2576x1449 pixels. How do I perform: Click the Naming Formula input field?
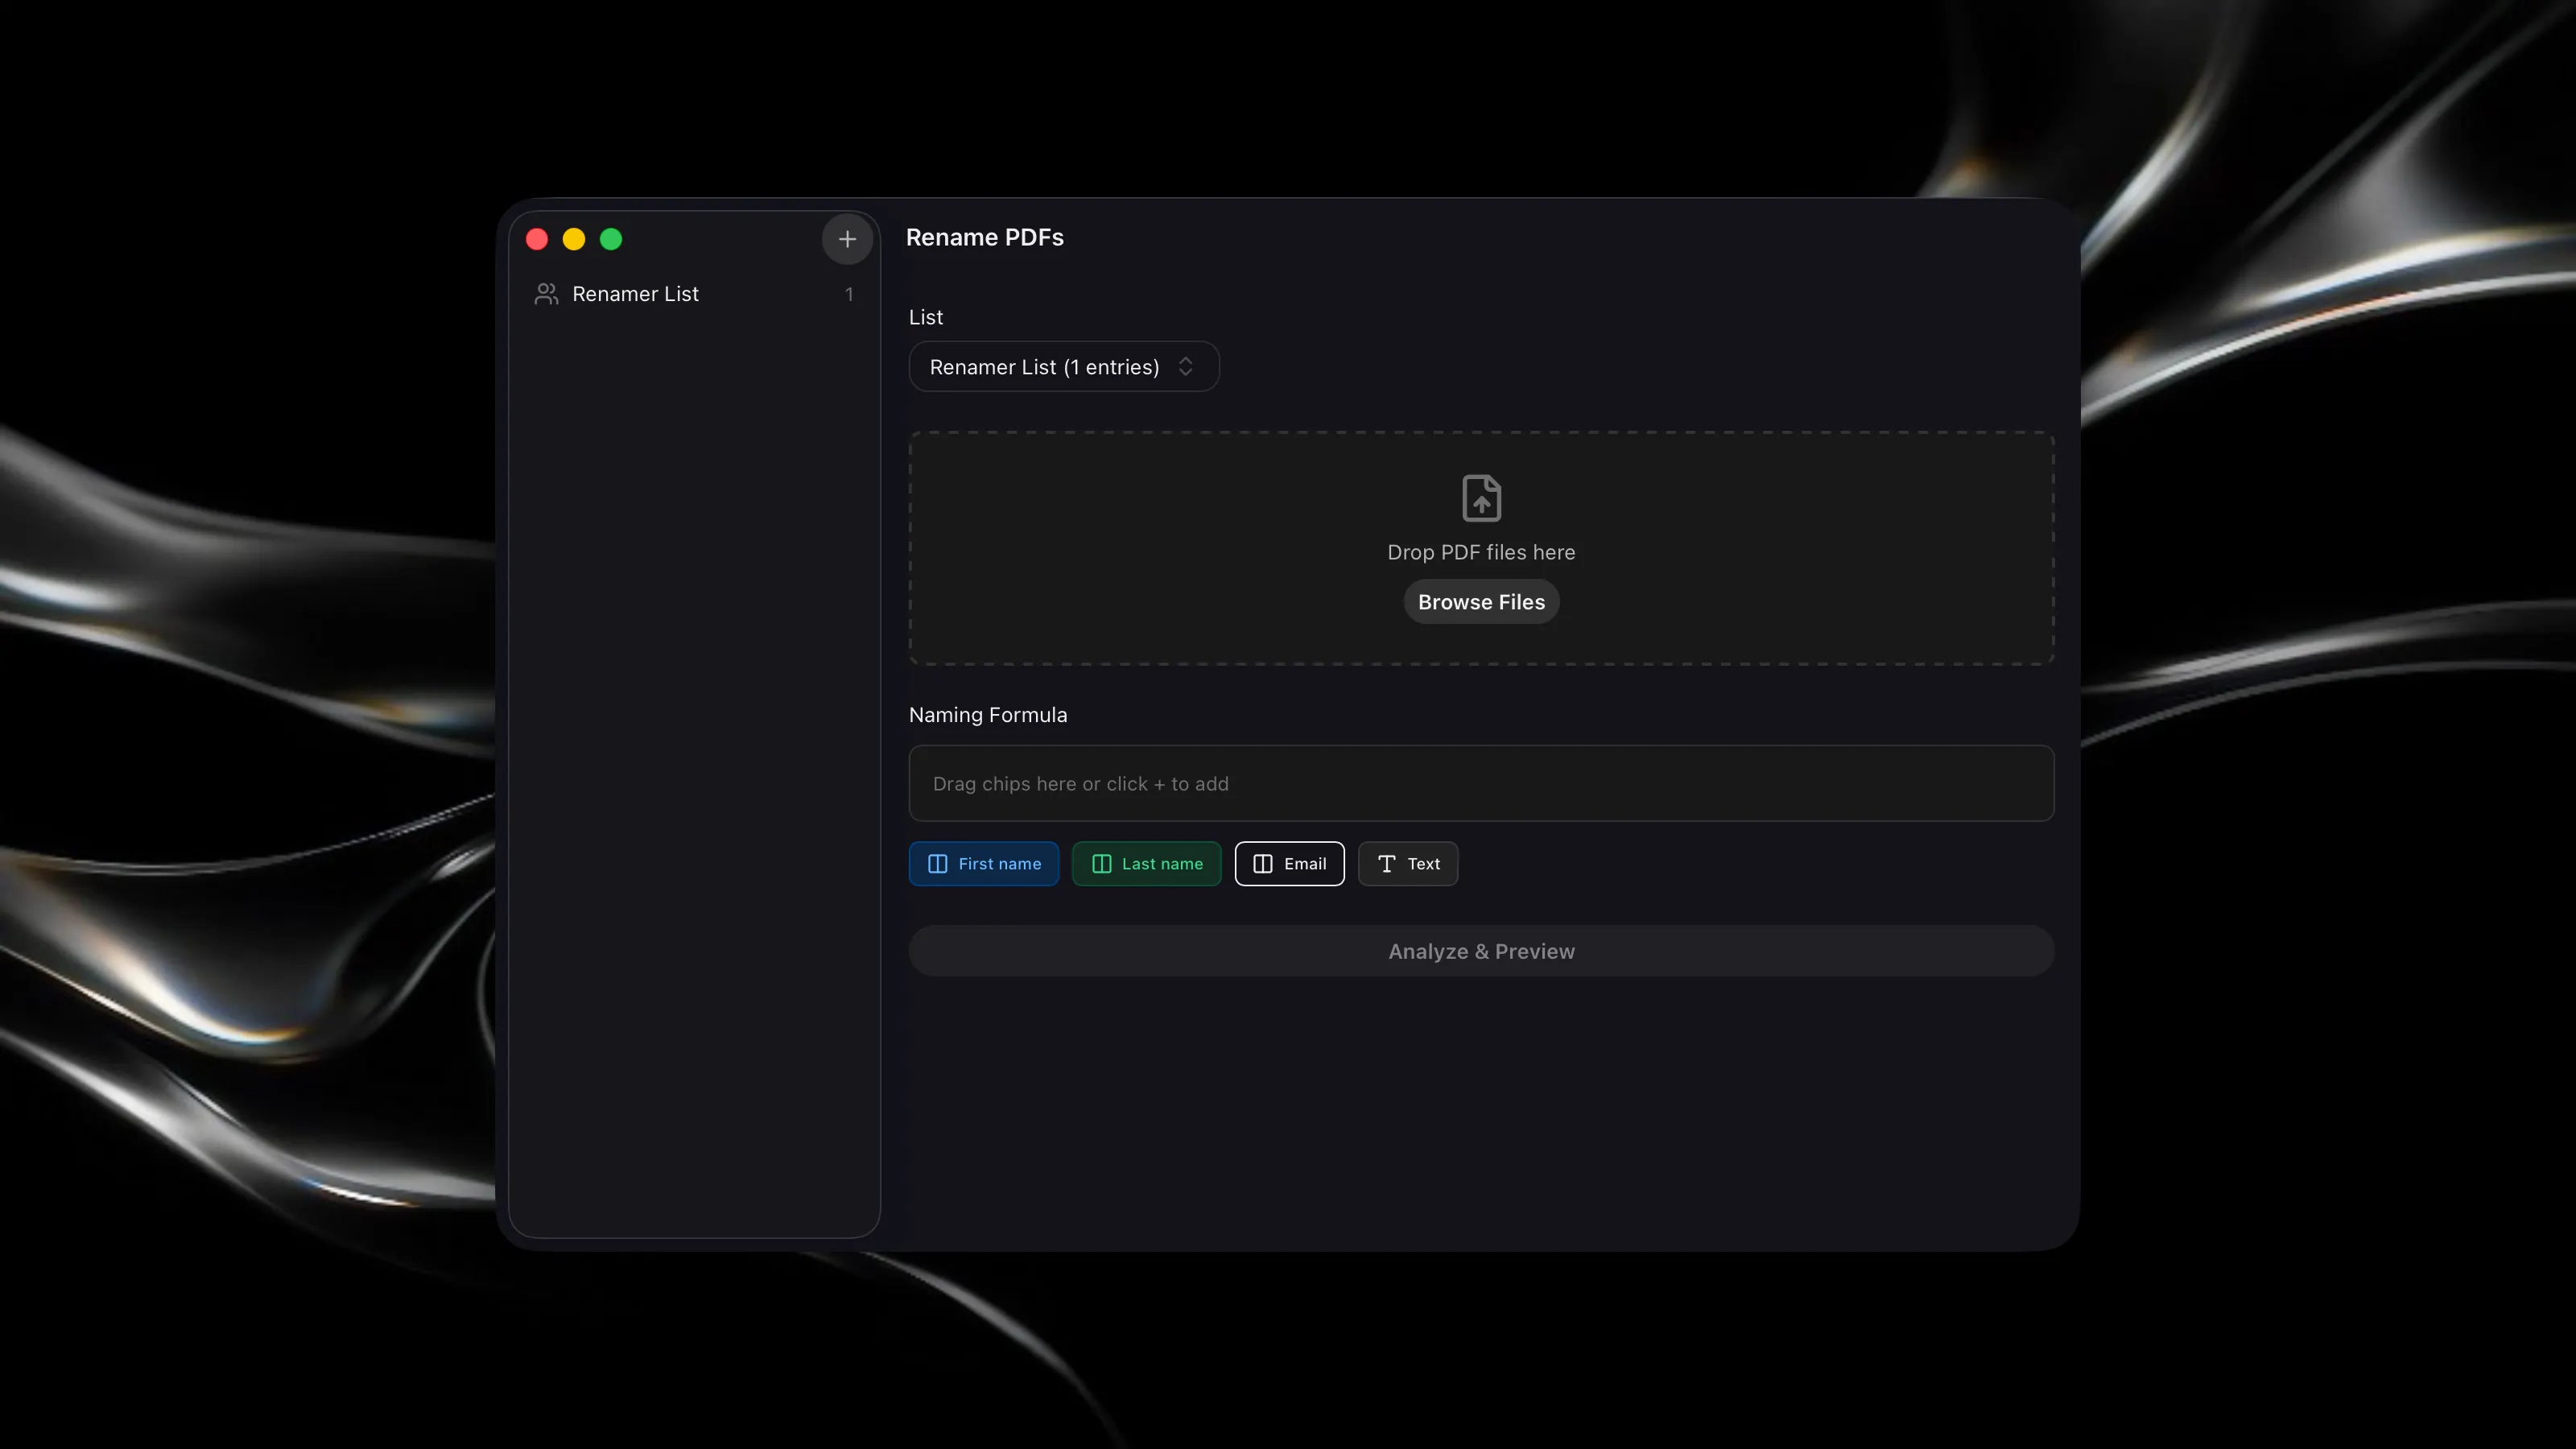(x=1481, y=784)
